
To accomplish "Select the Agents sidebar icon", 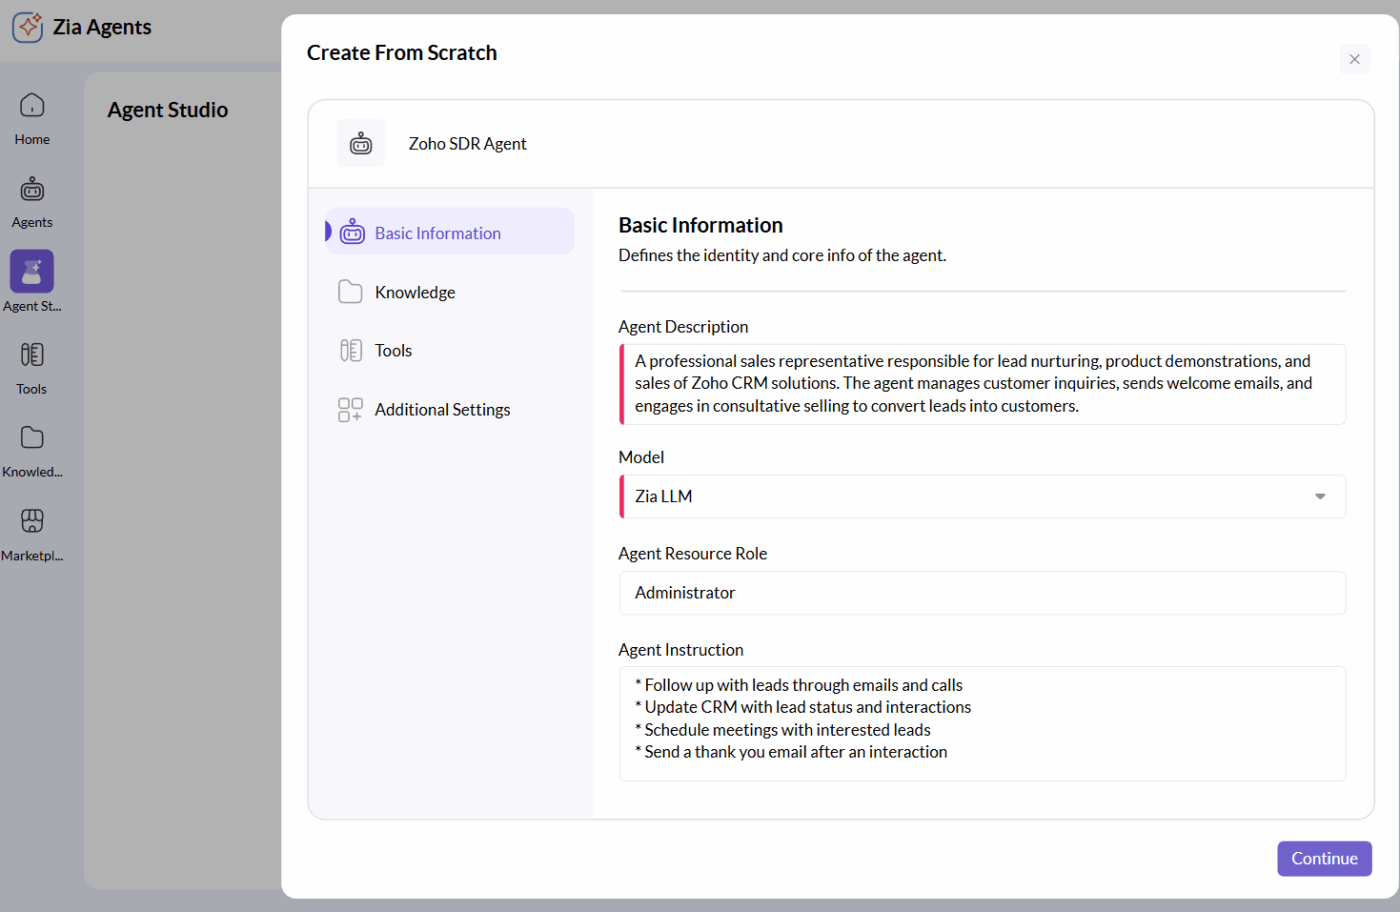I will click(31, 199).
